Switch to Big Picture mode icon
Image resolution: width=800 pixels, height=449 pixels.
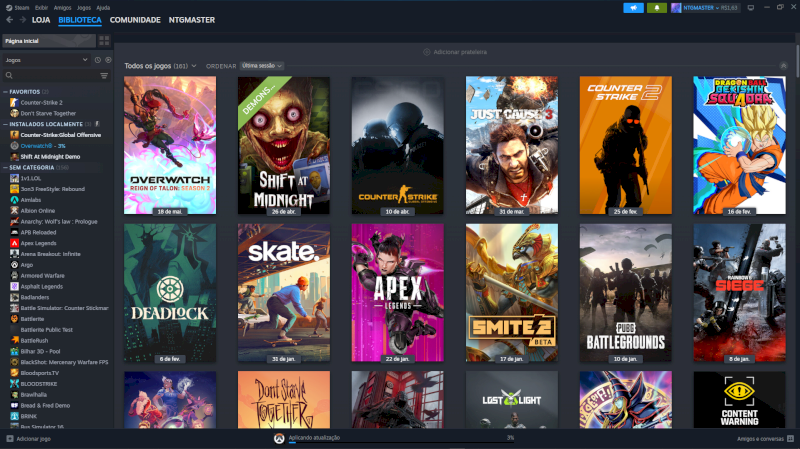(751, 8)
